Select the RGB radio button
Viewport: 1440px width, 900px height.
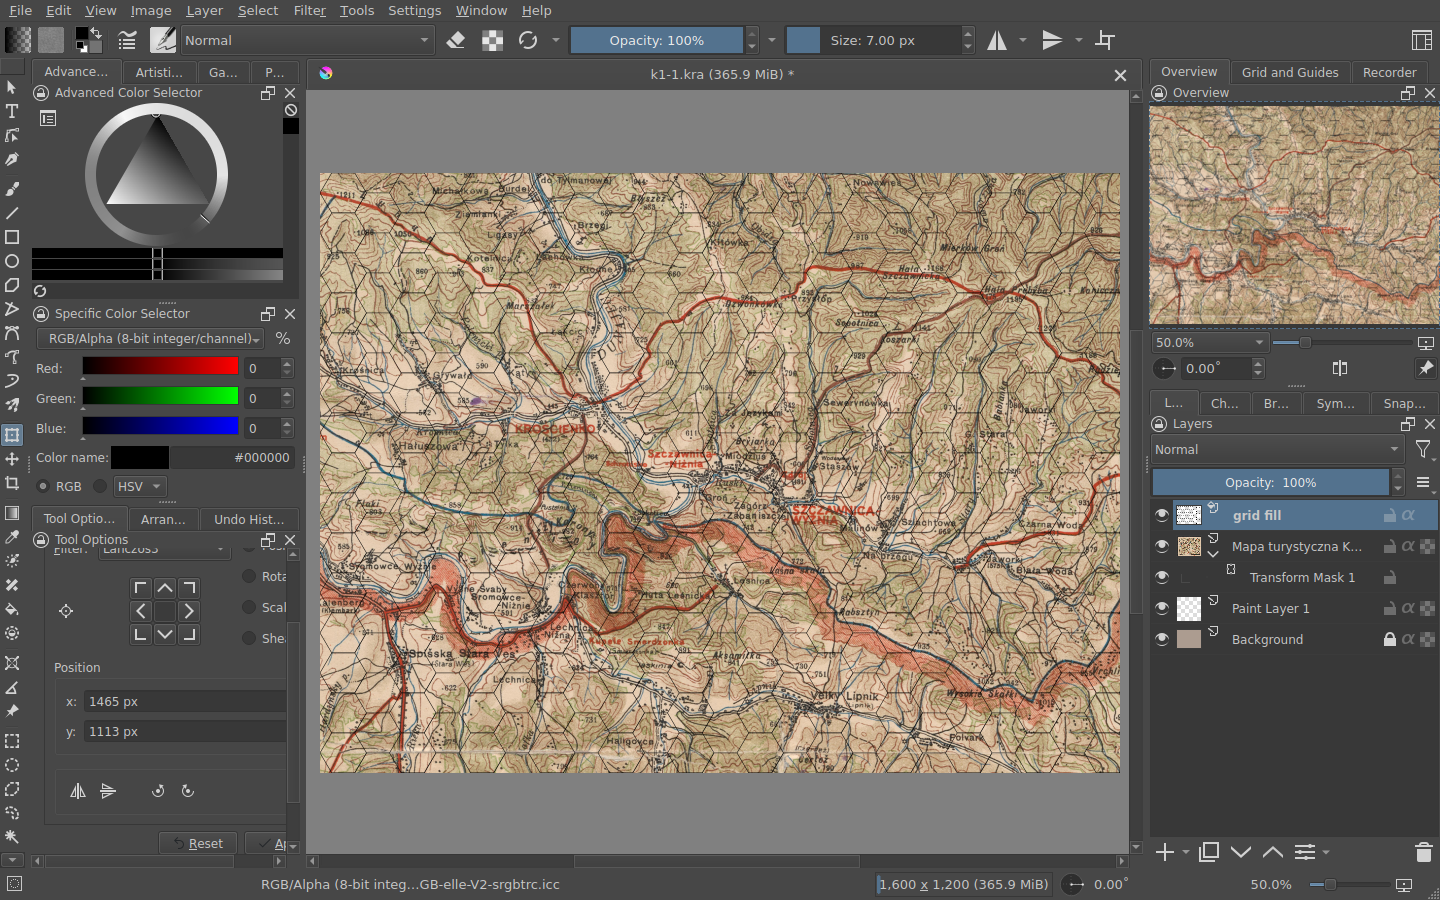(x=43, y=486)
